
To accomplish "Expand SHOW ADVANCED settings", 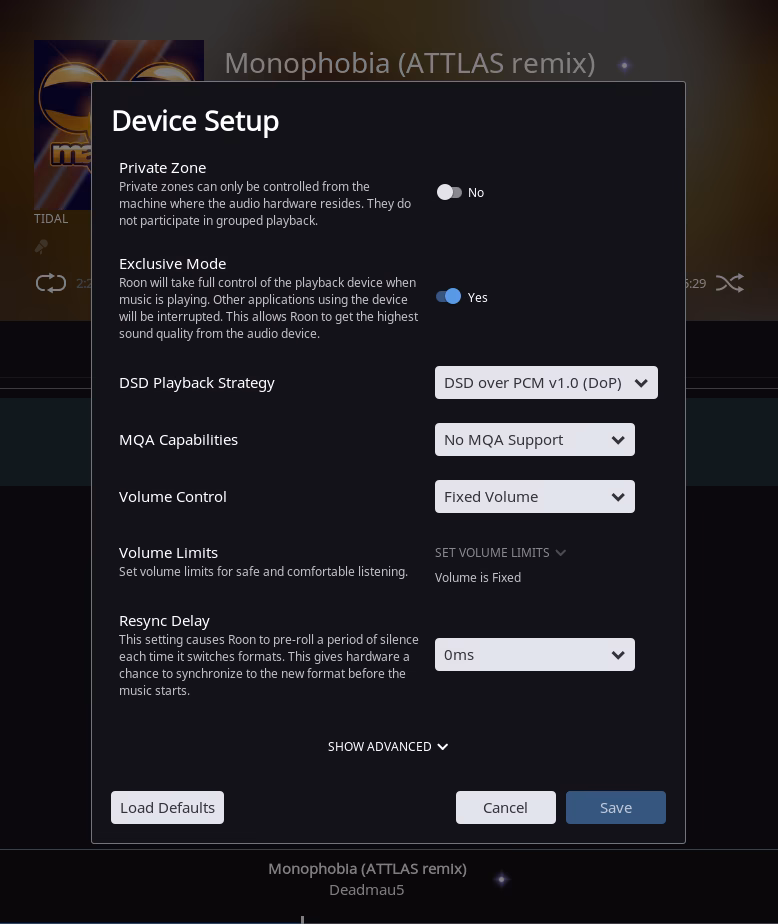I will click(x=388, y=747).
